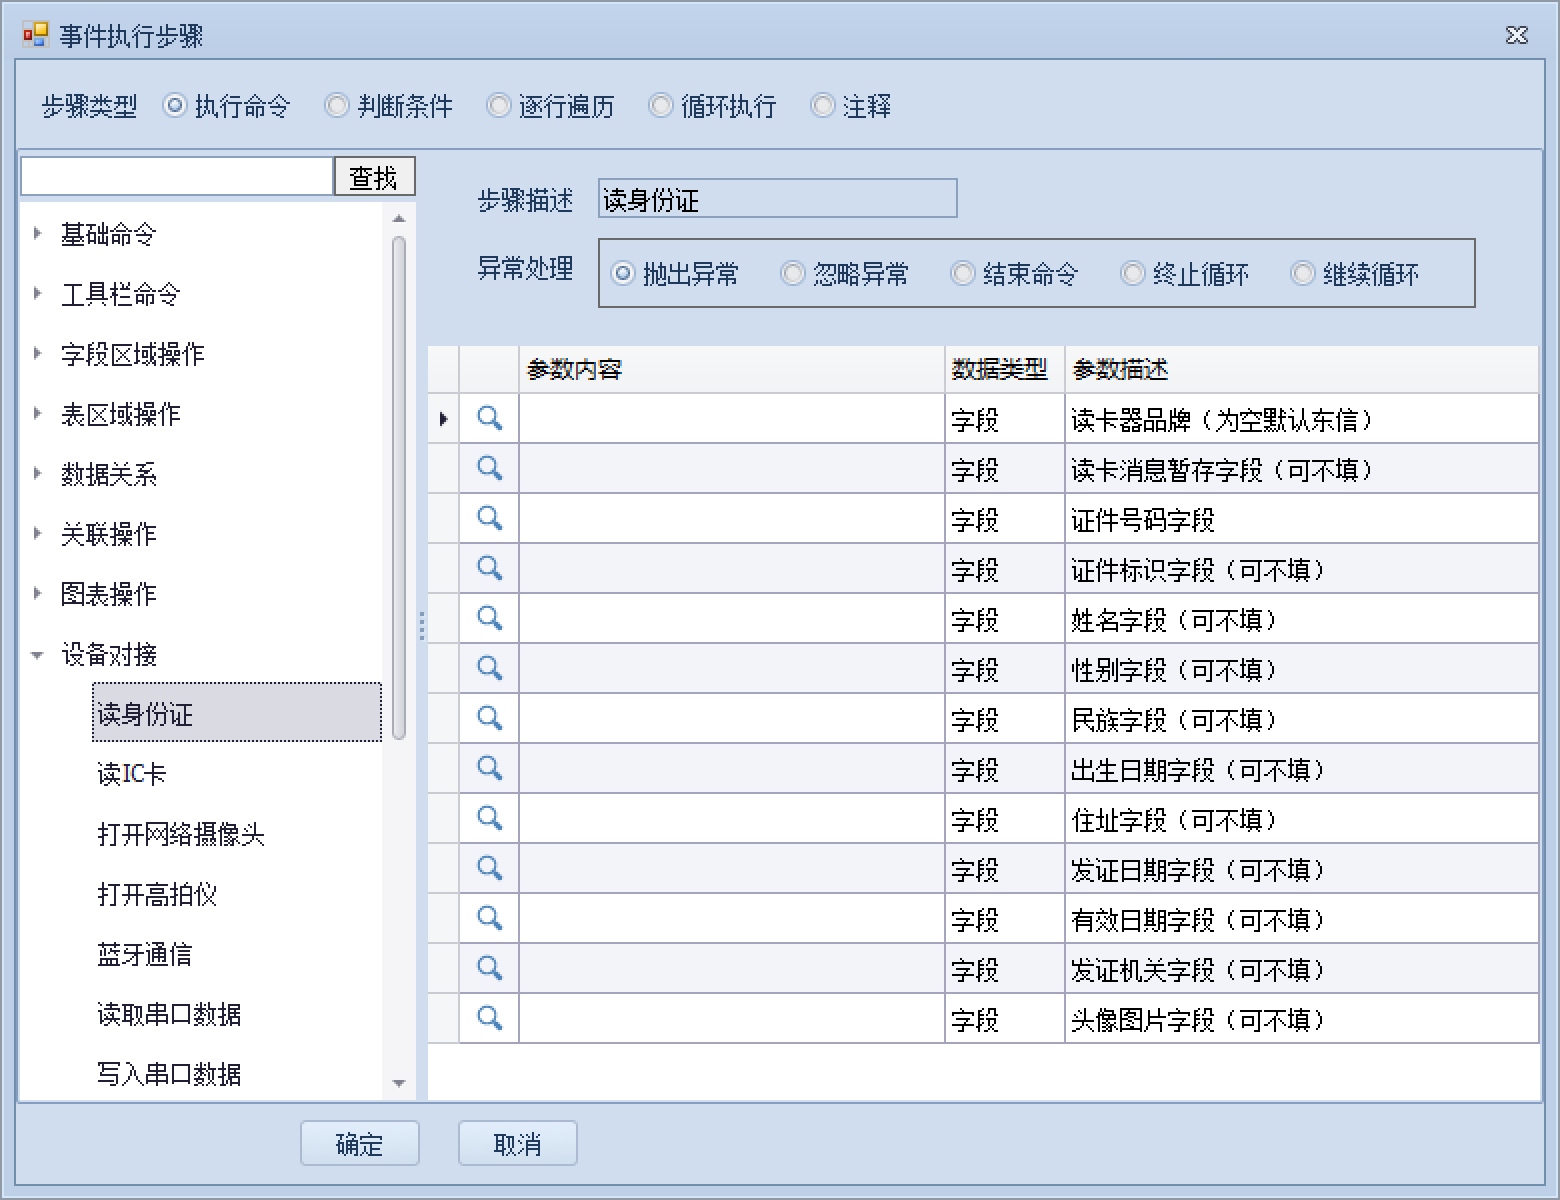Click magnifier icon for 住址字段 row
The height and width of the screenshot is (1200, 1560).
[489, 818]
